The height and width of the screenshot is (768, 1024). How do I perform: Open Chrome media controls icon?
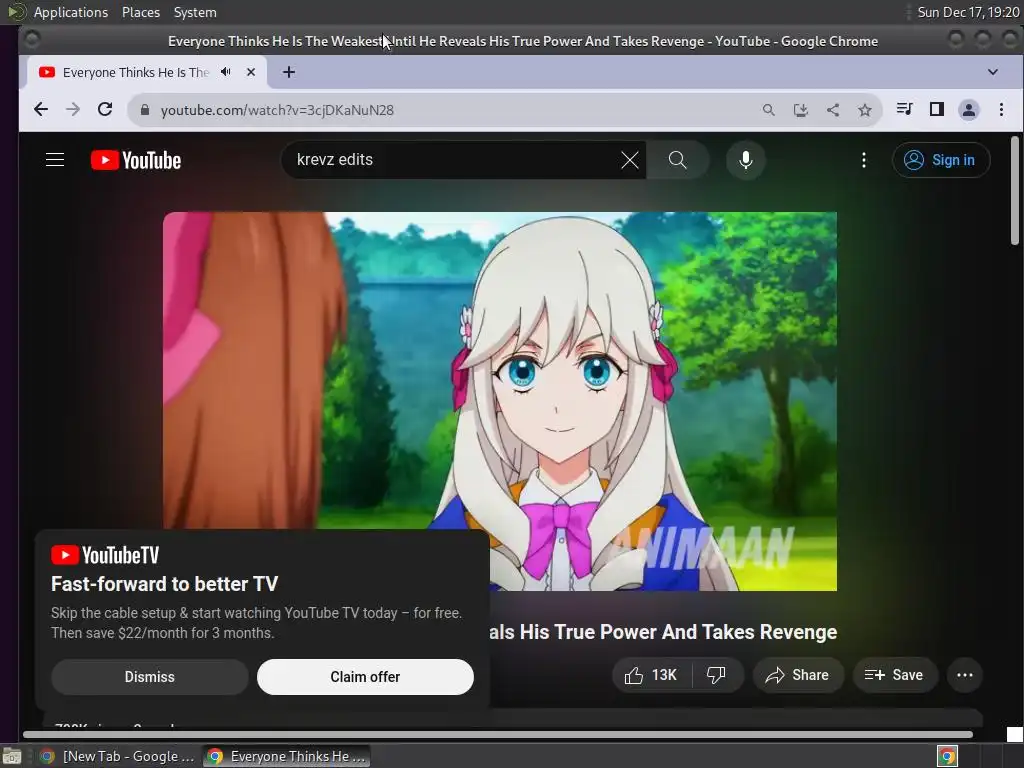pos(904,109)
